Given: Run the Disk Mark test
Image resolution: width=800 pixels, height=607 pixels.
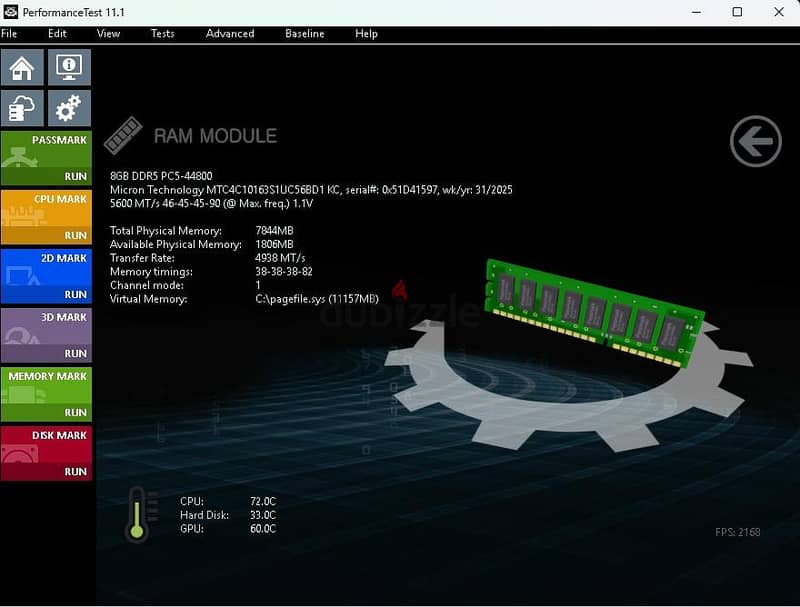Looking at the screenshot, I should pyautogui.click(x=76, y=472).
